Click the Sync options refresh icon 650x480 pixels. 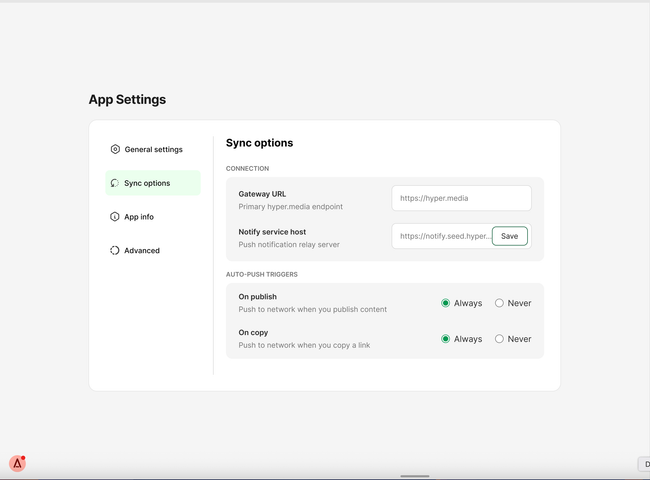115,183
